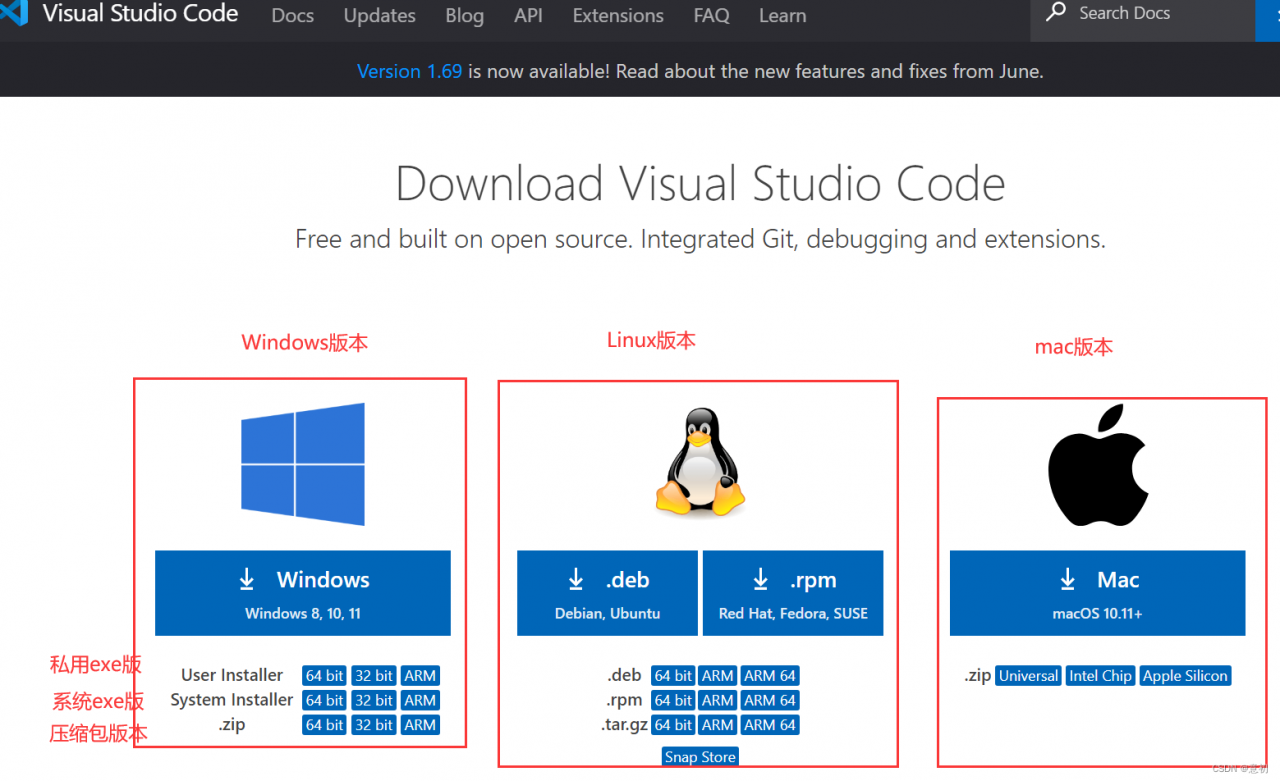Click the search magnifier icon
1280x781 pixels.
pos(1056,13)
